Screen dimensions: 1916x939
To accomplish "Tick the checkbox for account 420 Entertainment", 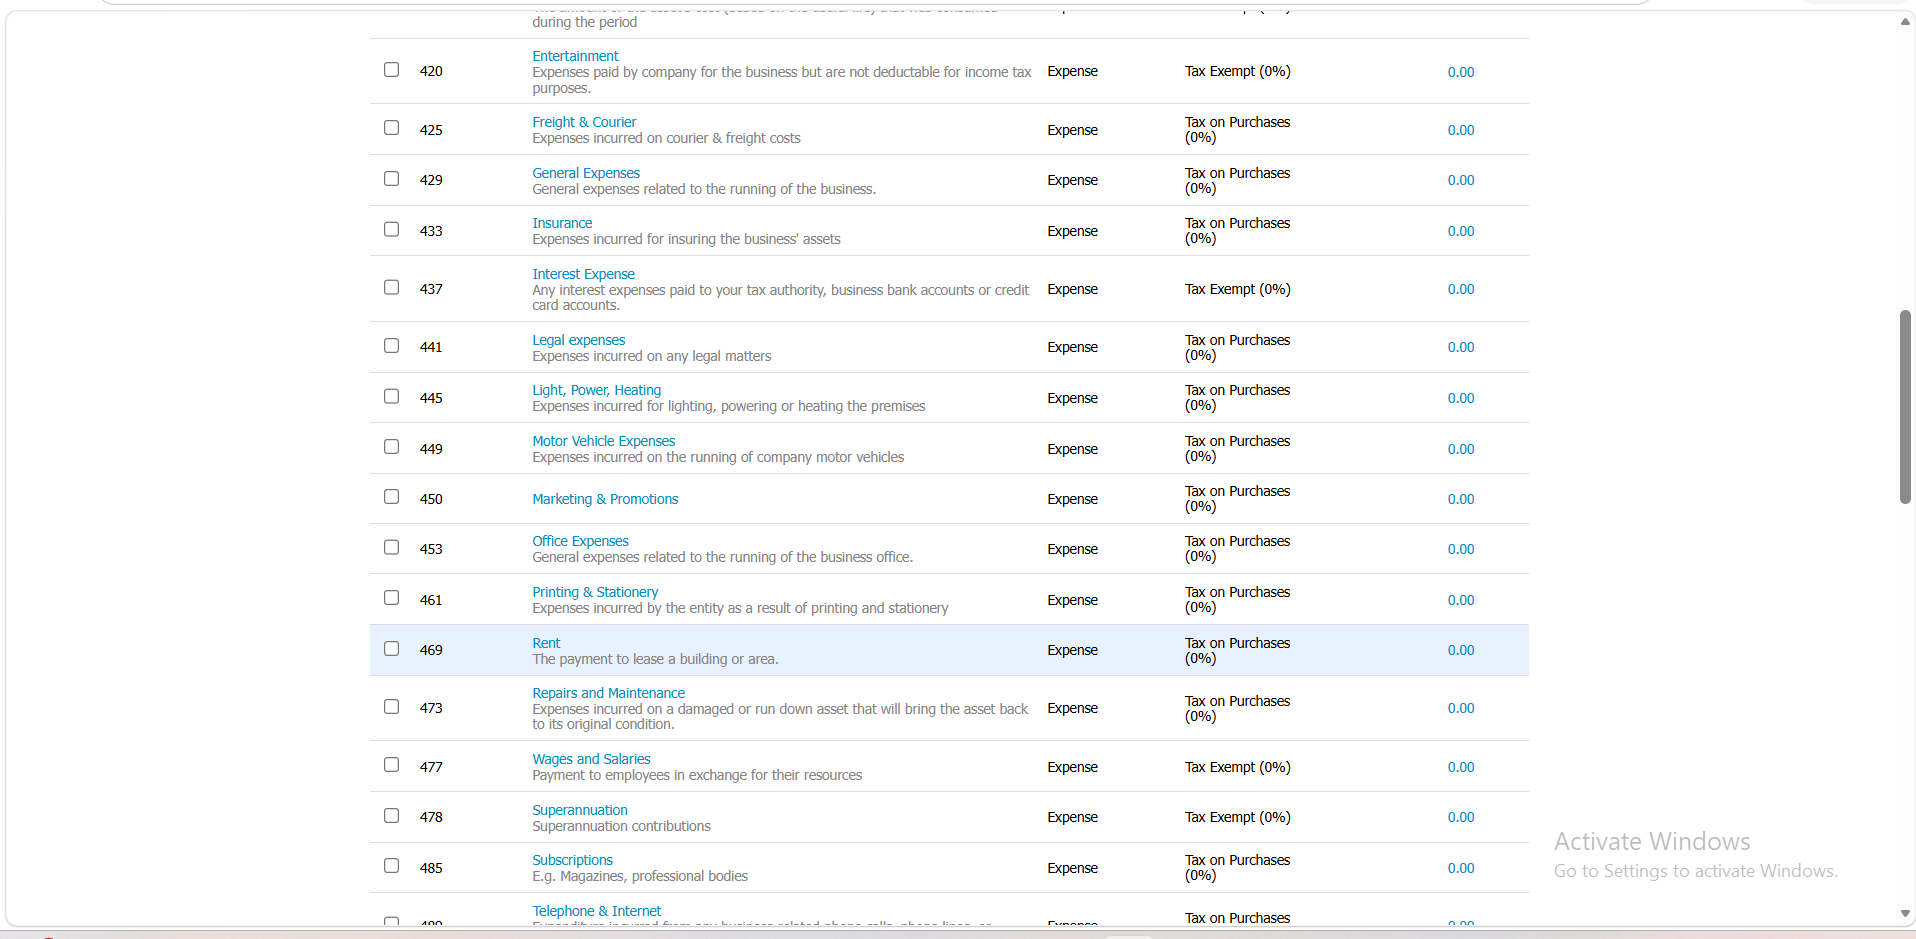I will [391, 70].
